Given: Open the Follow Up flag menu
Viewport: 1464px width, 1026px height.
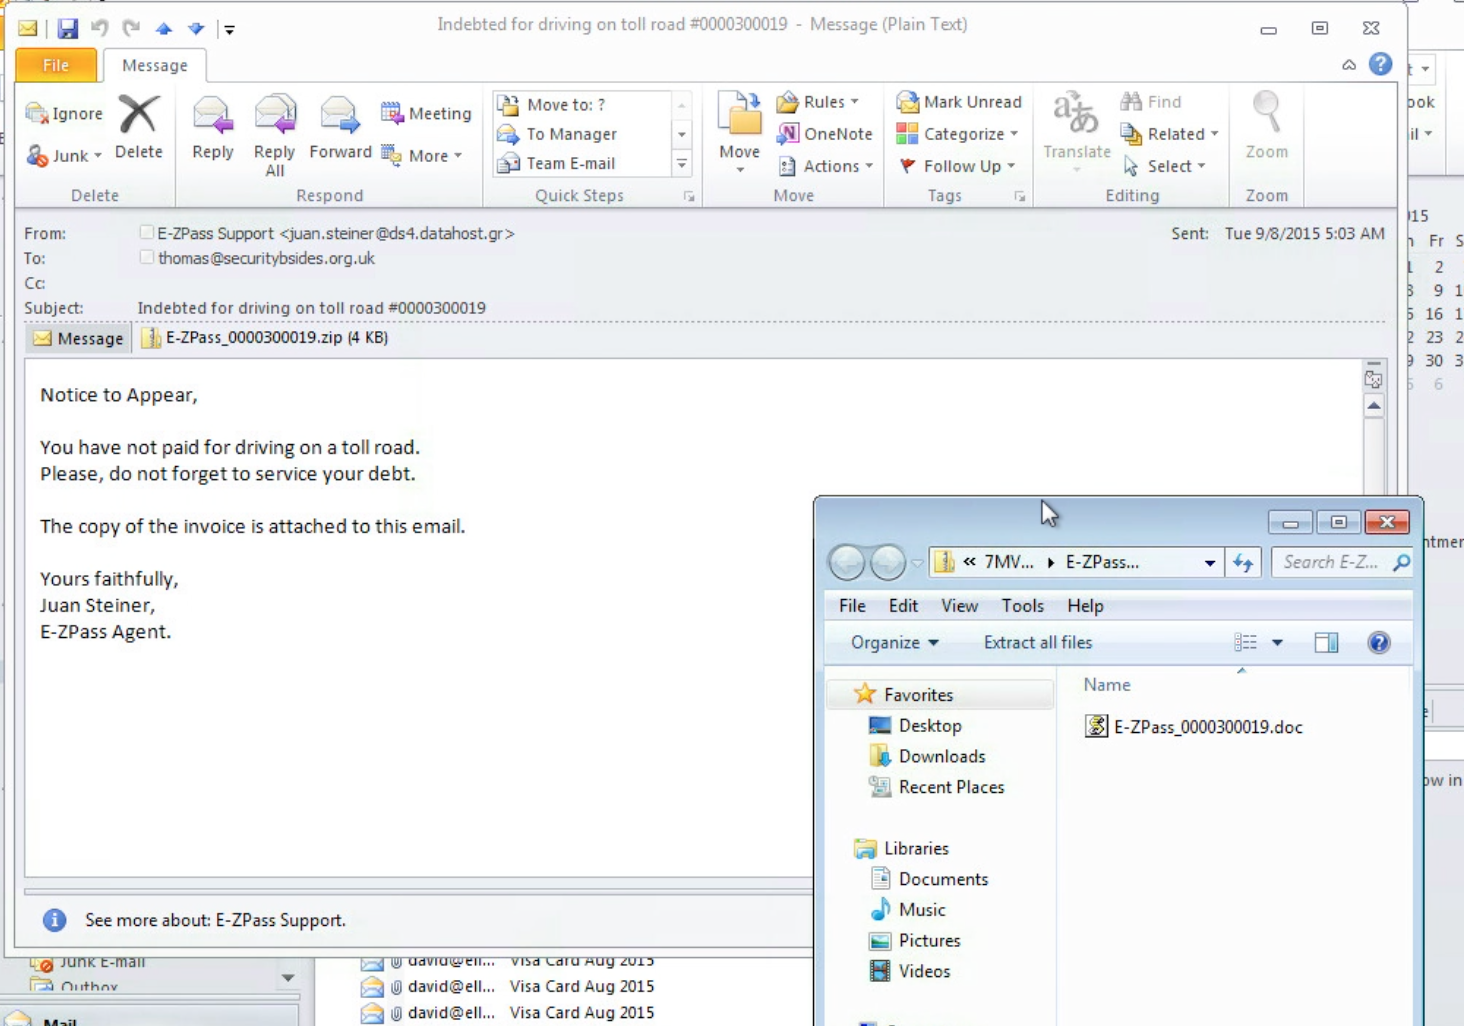Looking at the screenshot, I should click(x=956, y=166).
